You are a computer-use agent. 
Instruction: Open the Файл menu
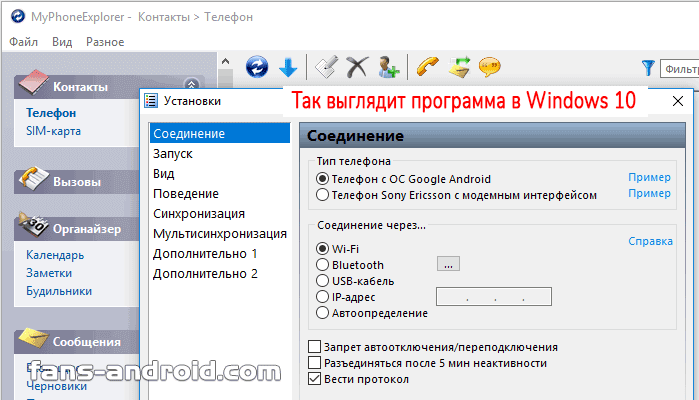pyautogui.click(x=23, y=42)
